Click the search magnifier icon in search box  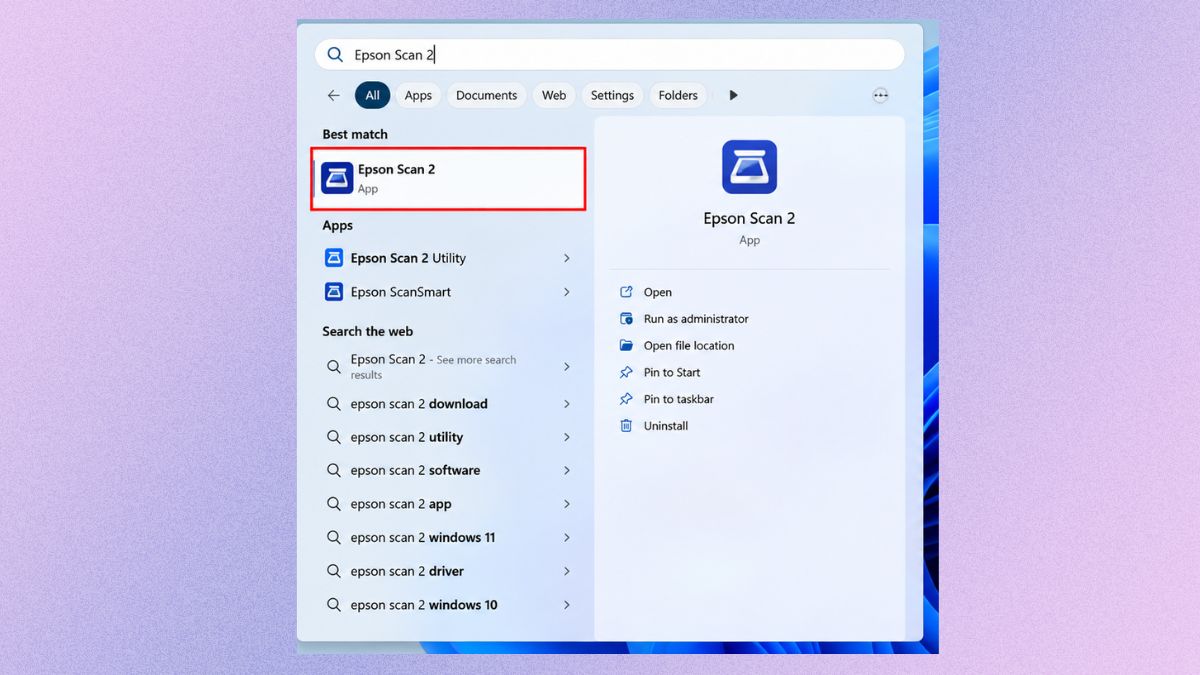coord(335,55)
